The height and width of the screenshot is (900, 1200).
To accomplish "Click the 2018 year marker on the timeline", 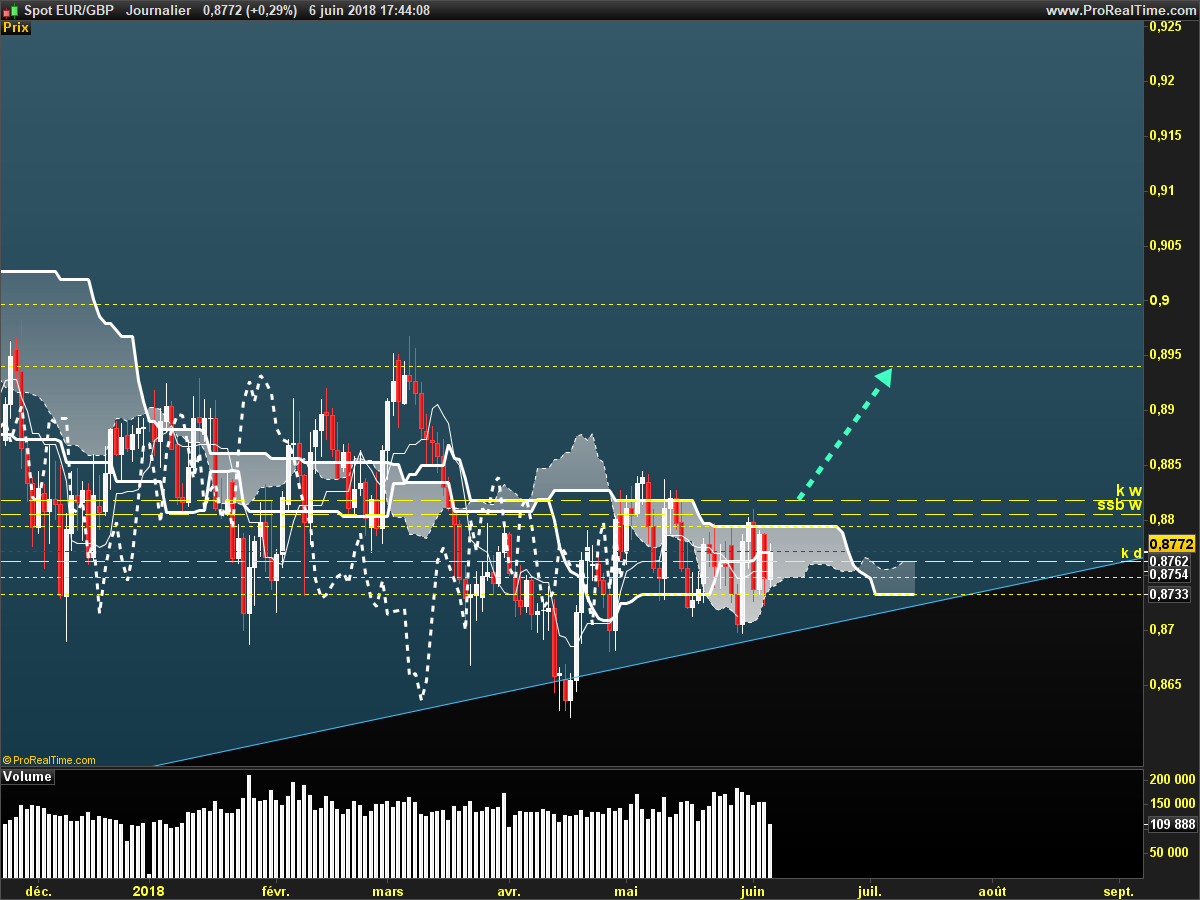I will click(148, 890).
